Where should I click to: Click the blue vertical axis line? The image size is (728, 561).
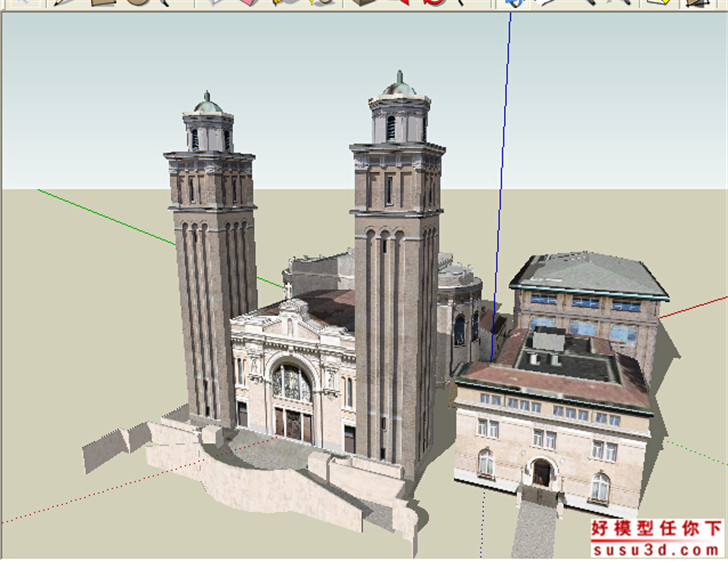[502, 186]
